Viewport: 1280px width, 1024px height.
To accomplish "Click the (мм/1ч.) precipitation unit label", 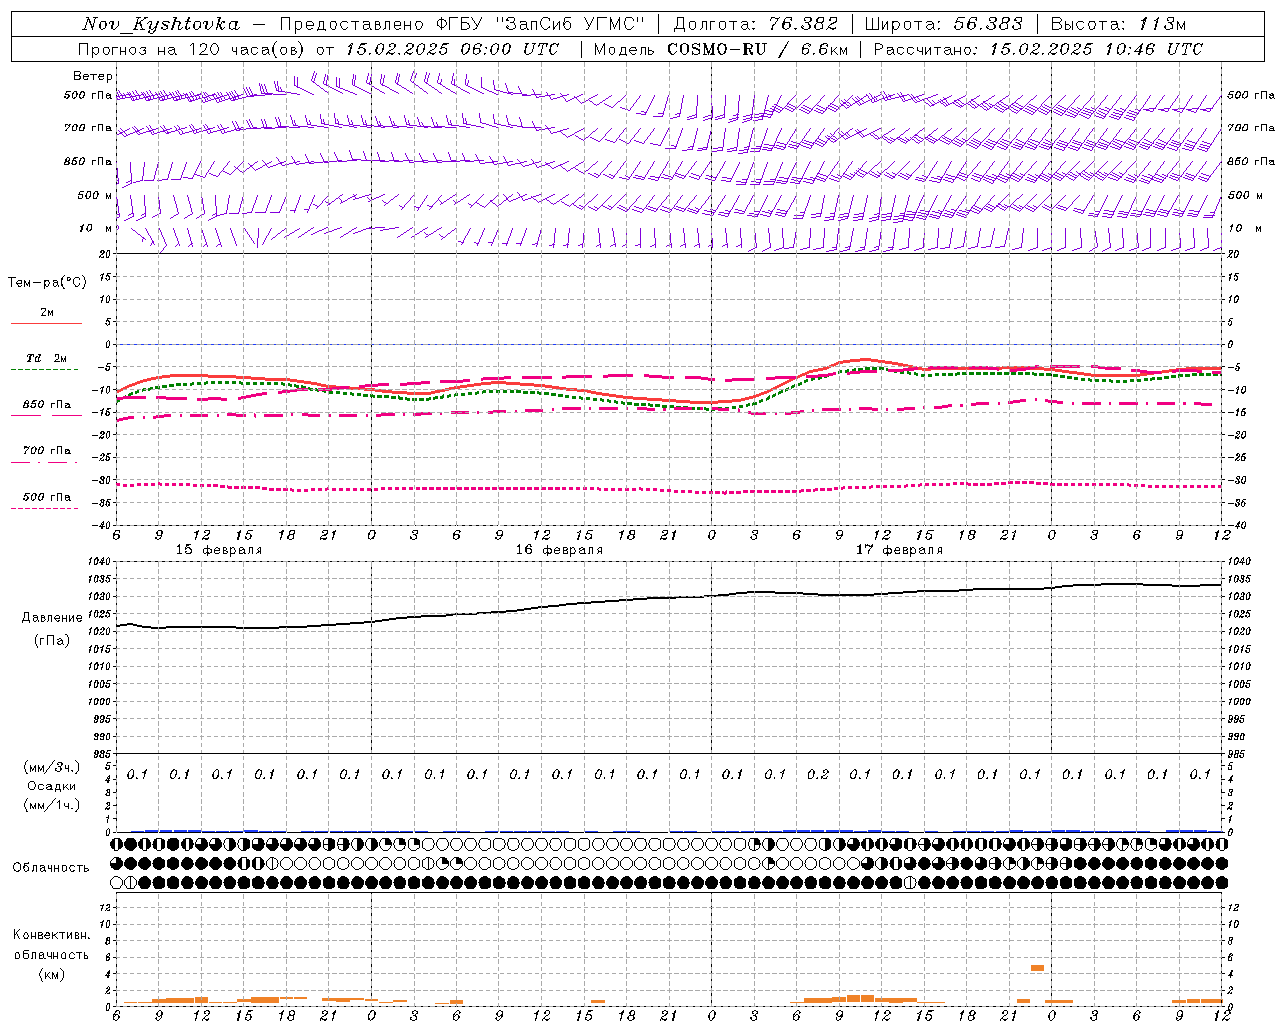I will 52,805.
